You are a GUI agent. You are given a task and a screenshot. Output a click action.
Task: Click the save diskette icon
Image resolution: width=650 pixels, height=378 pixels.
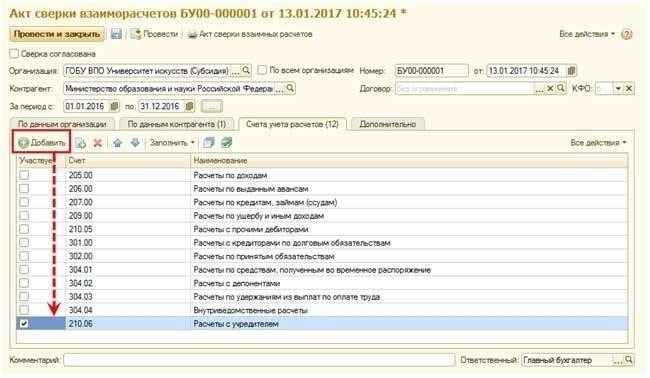(x=116, y=34)
